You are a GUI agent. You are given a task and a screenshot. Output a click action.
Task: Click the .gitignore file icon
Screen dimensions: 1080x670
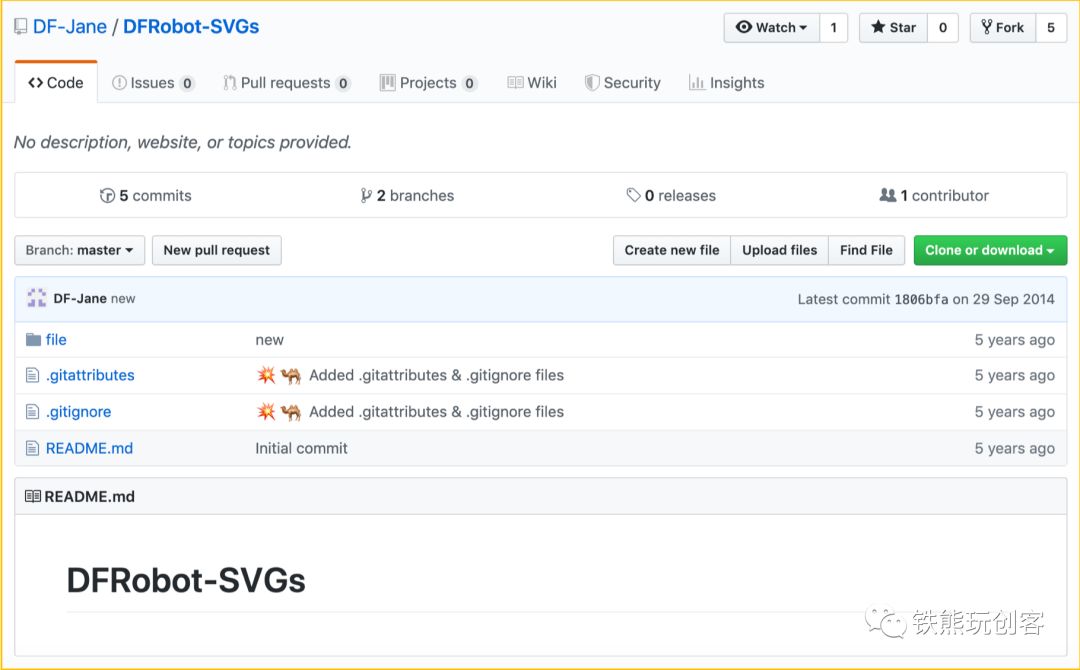tap(32, 412)
